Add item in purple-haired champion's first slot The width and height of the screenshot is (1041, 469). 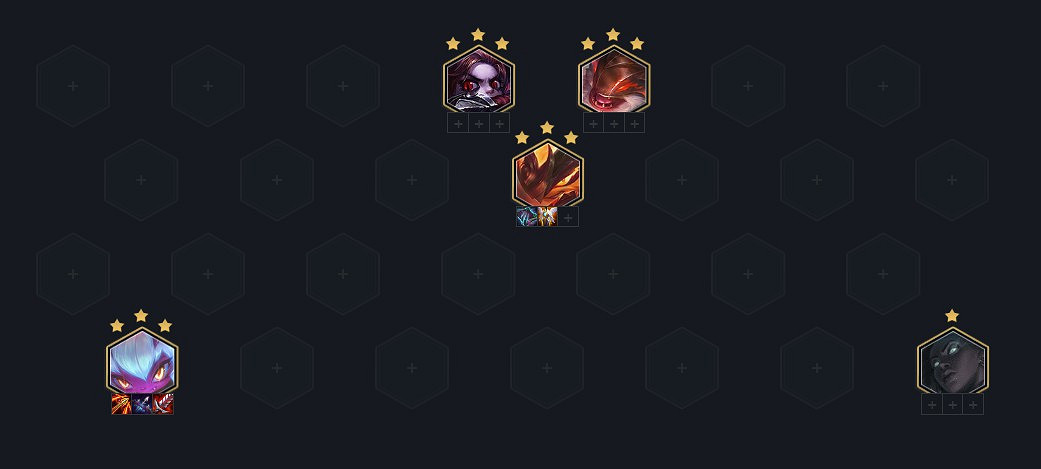[458, 123]
